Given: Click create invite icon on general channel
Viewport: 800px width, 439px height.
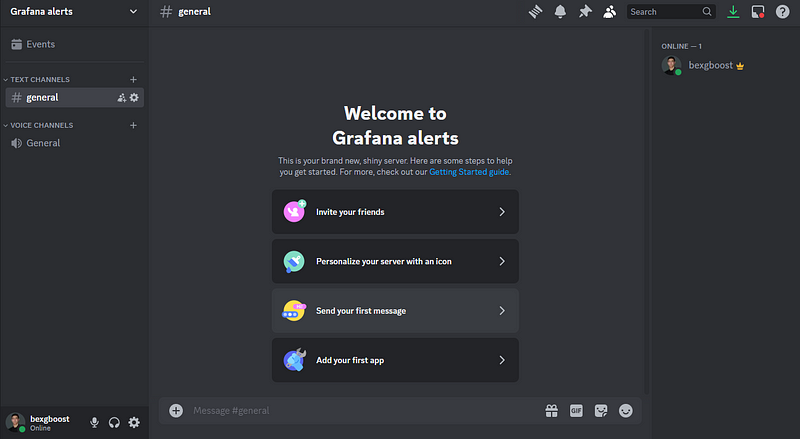Looking at the screenshot, I should pyautogui.click(x=121, y=97).
